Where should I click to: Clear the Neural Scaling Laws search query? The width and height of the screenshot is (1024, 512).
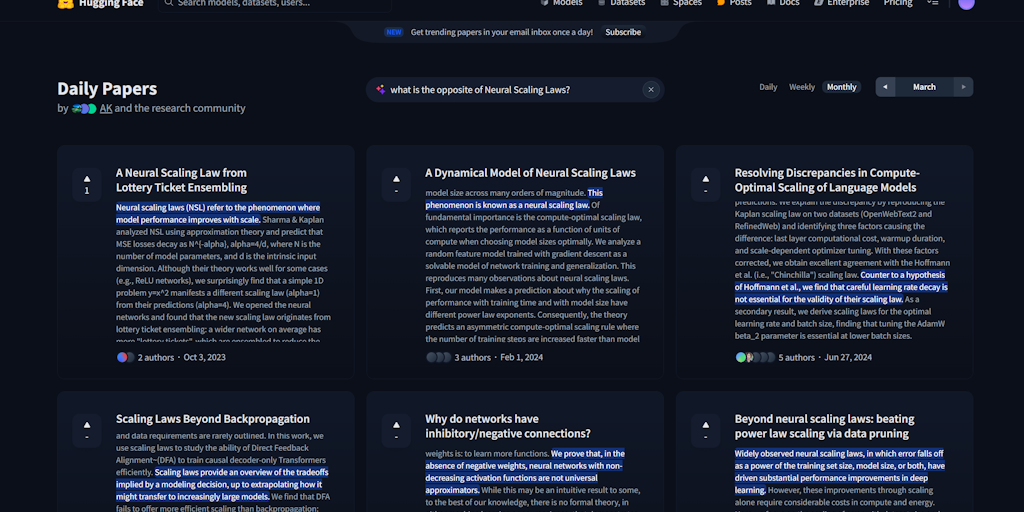point(650,89)
